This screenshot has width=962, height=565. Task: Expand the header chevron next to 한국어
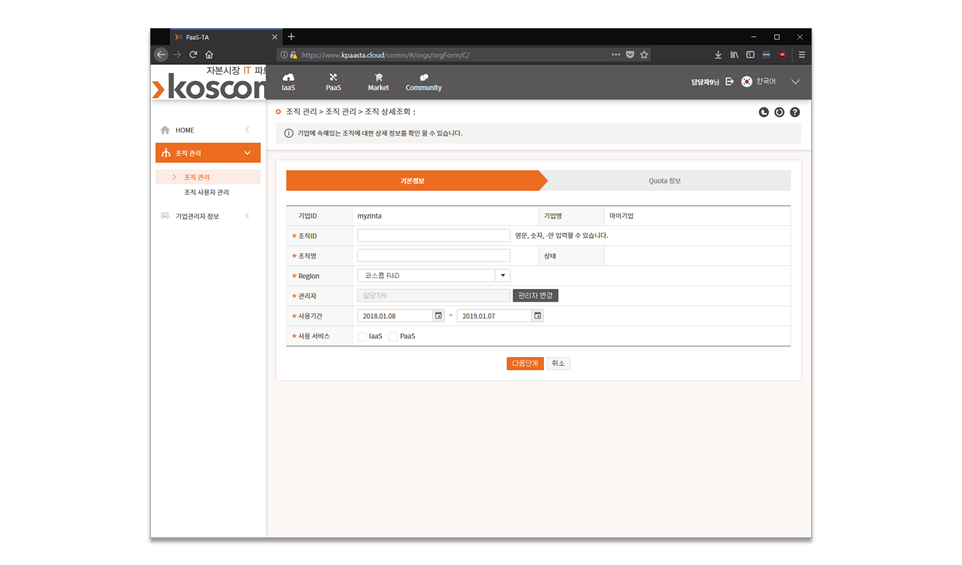[795, 82]
